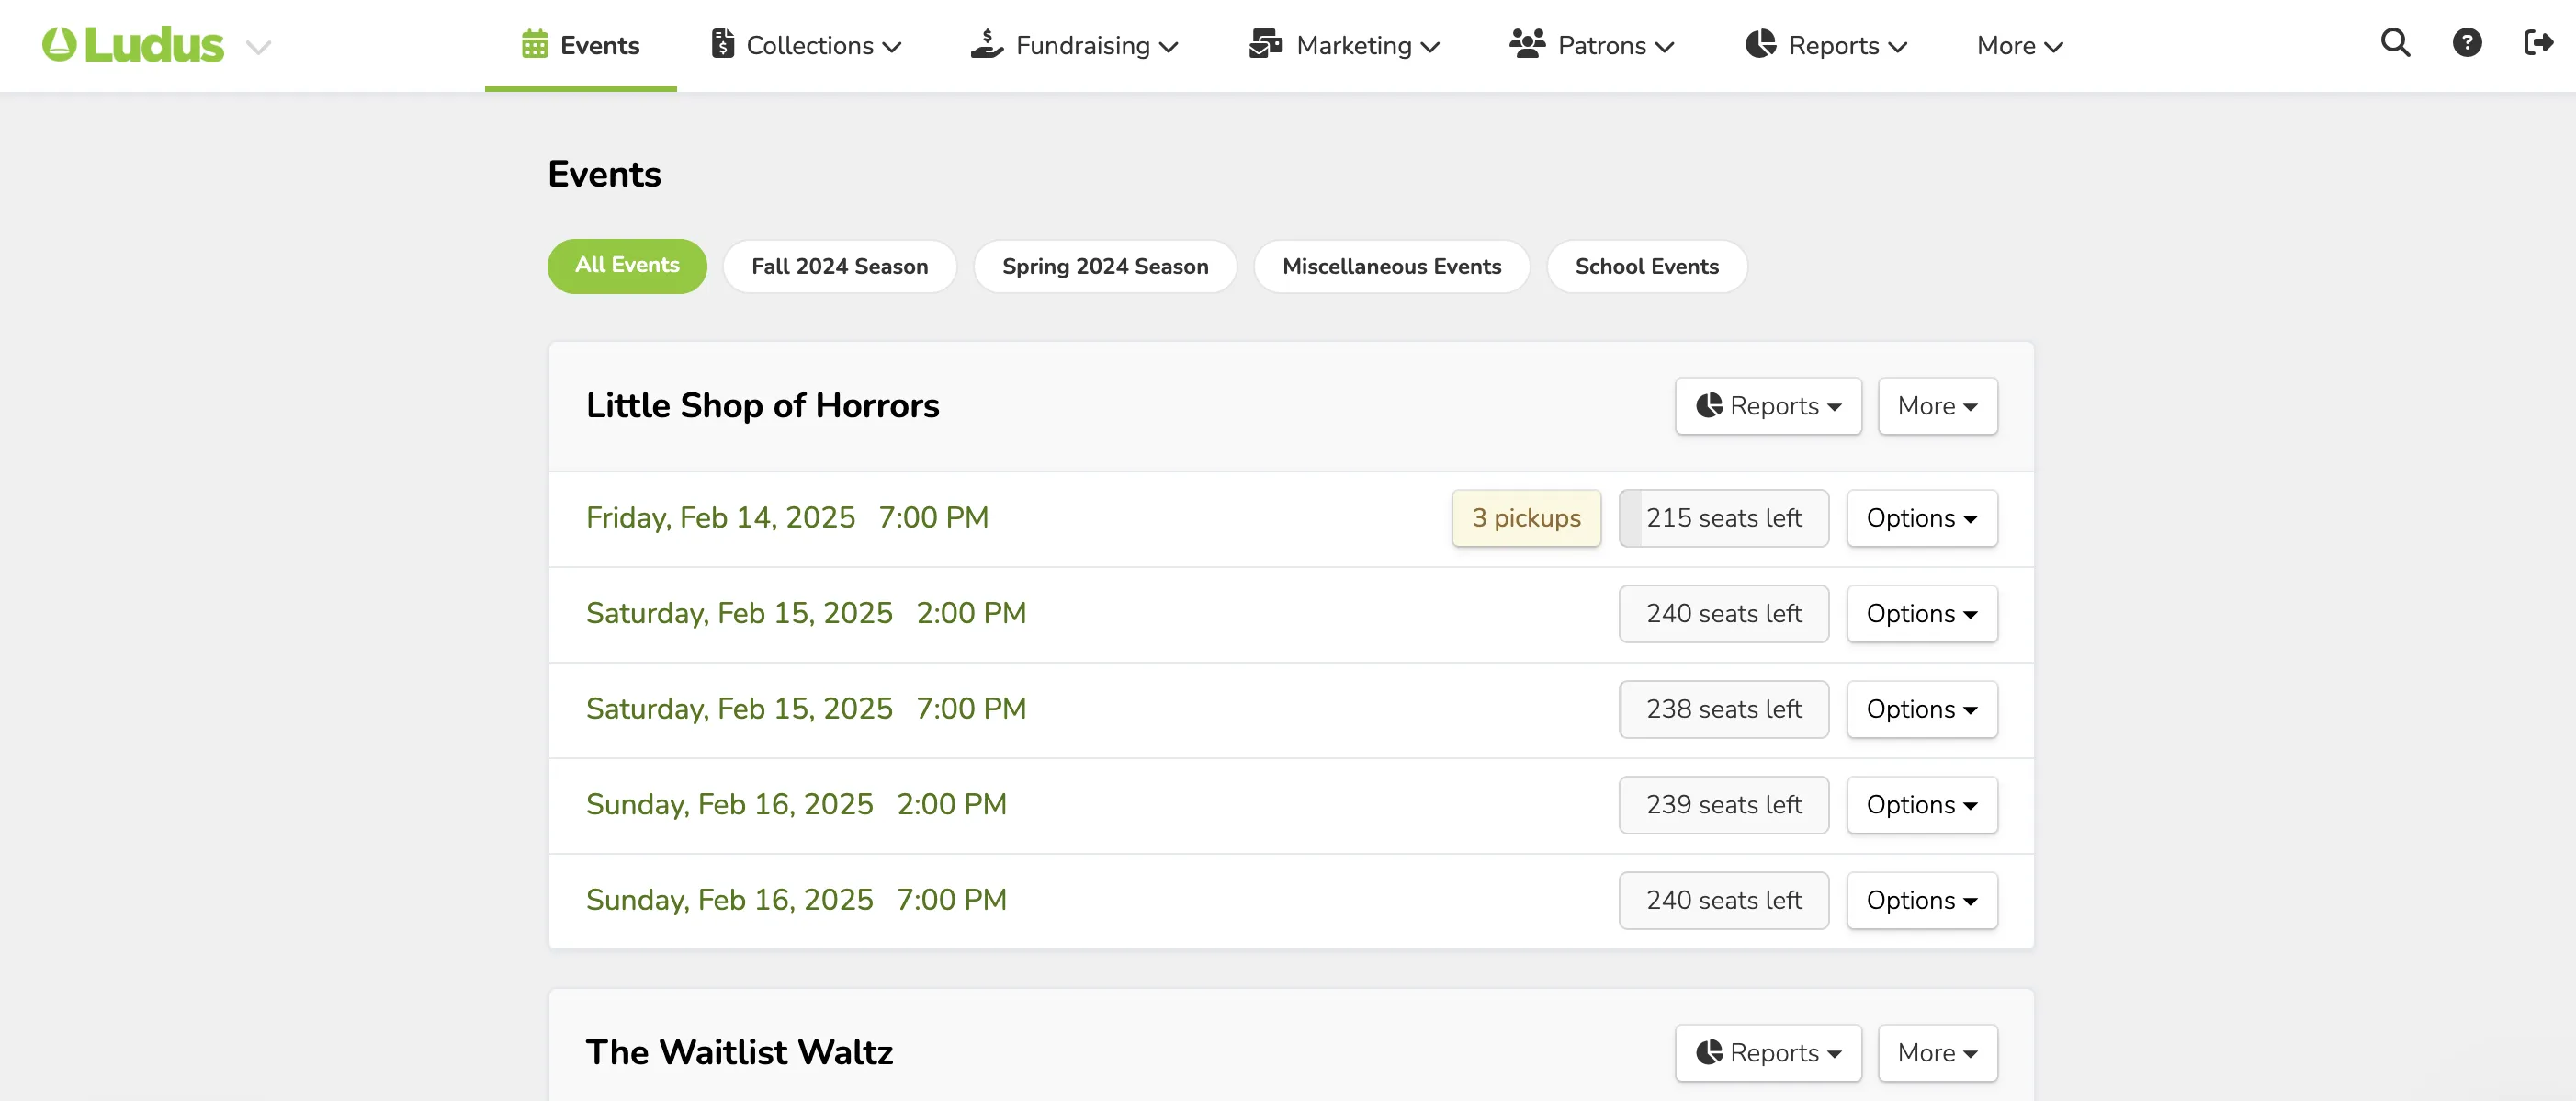Open More dropdown for The Waitlist Waltz
This screenshot has height=1101, width=2576.
1937,1053
